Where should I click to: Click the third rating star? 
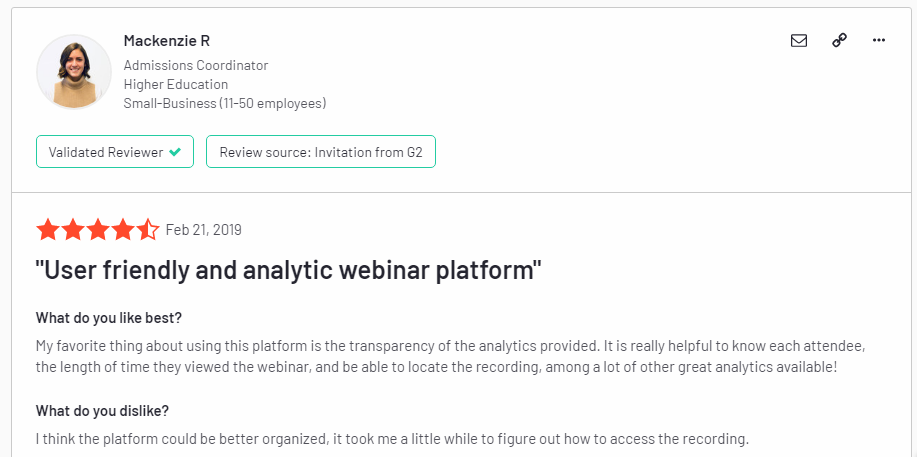tap(97, 230)
